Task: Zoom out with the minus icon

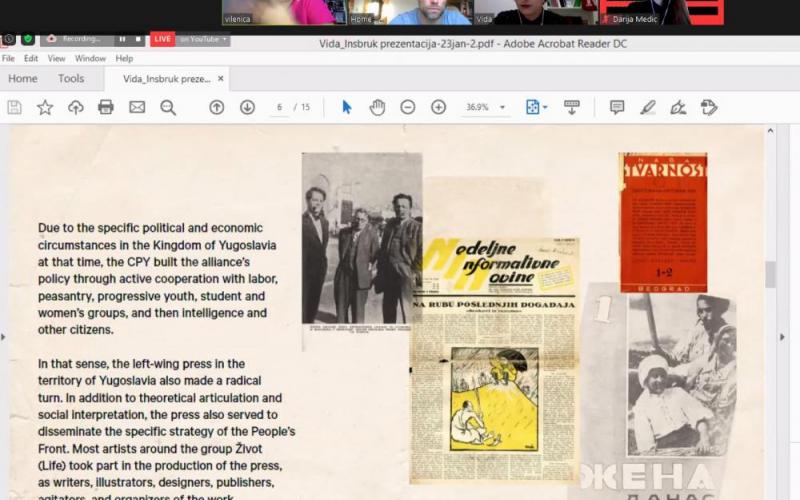Action: (408, 107)
